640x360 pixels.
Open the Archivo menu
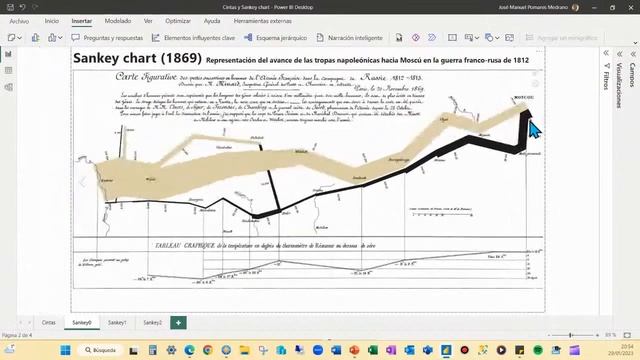point(19,21)
